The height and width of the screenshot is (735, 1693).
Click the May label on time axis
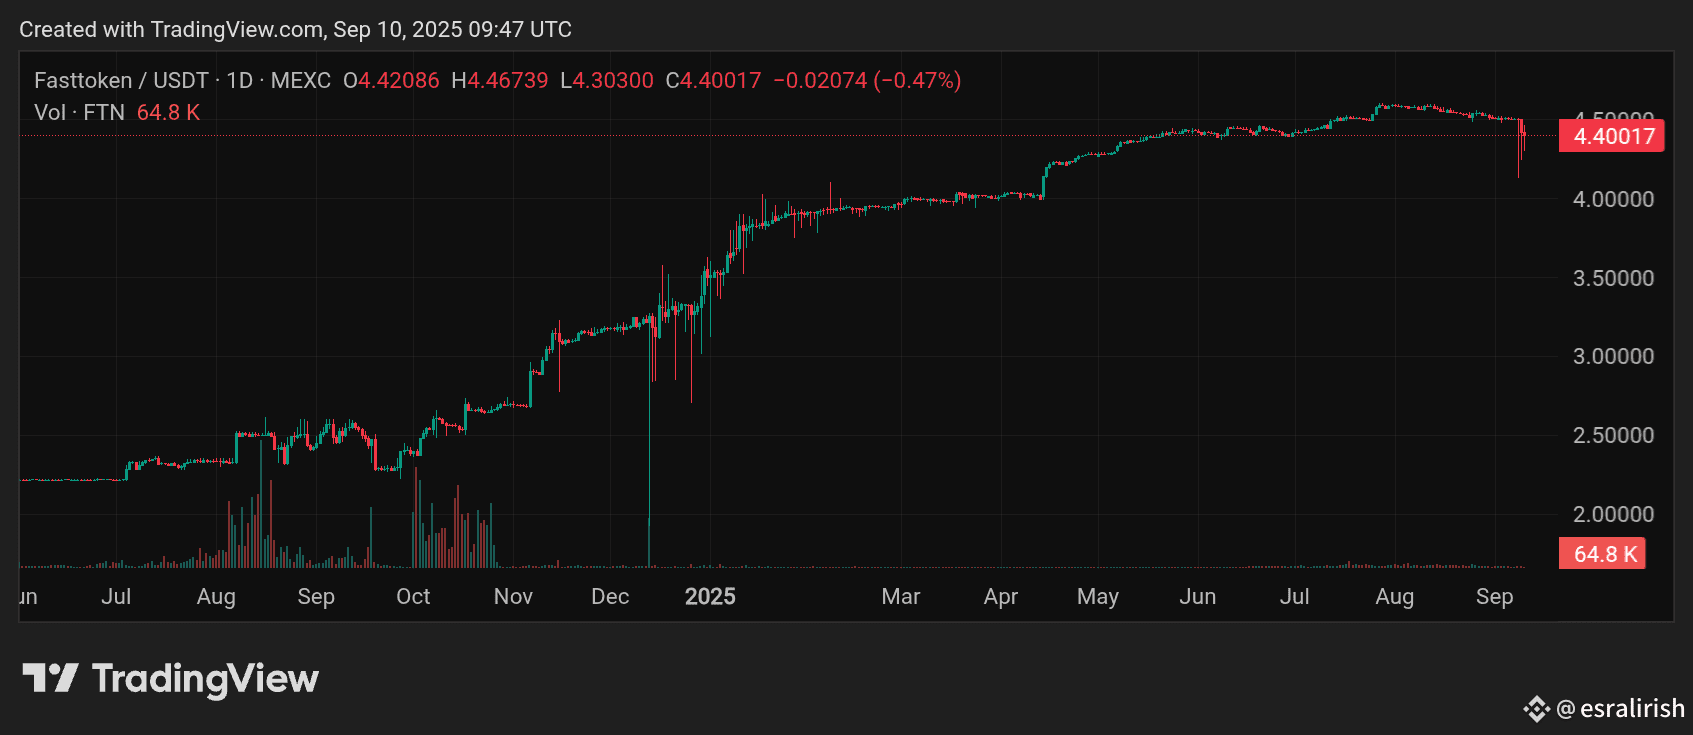pos(1098,596)
